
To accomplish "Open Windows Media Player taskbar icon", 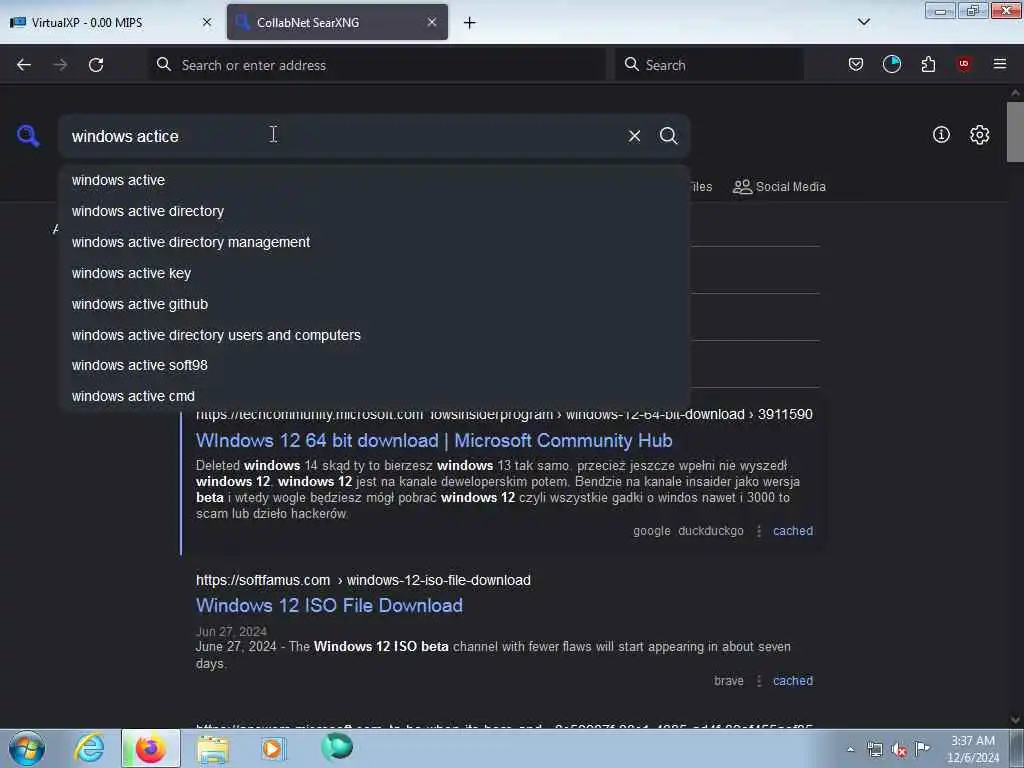I will [273, 748].
